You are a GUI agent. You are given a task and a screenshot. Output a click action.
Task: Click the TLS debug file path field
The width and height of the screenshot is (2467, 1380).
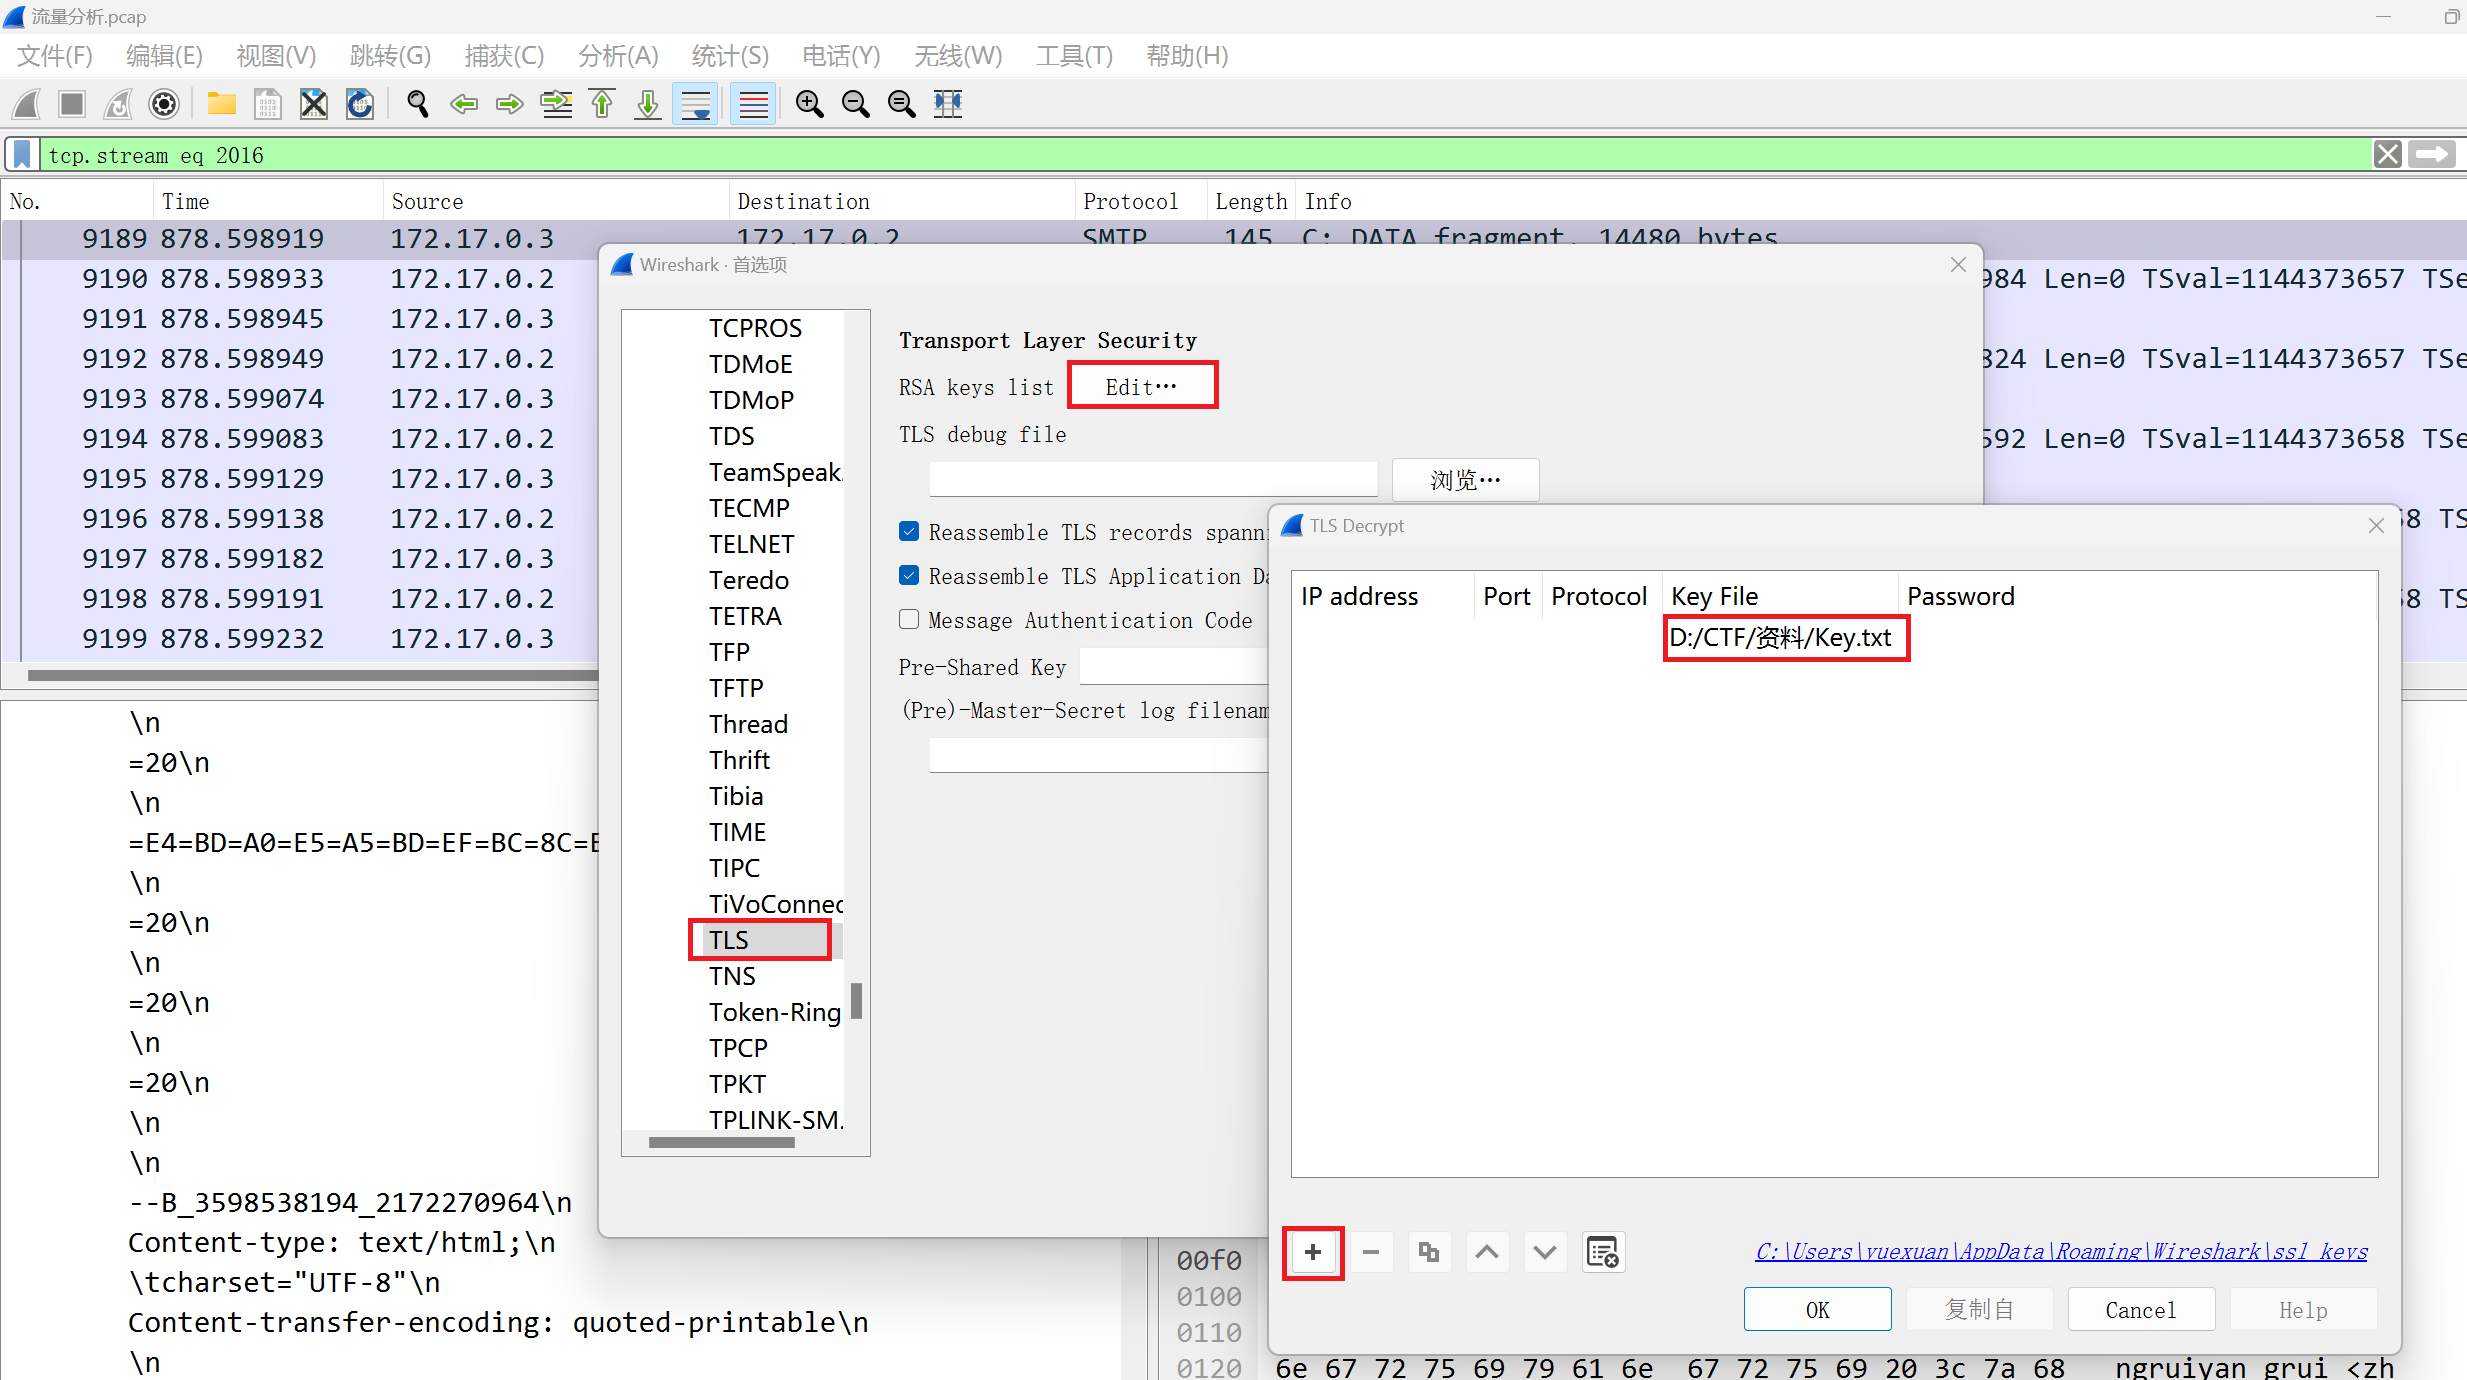click(1152, 480)
